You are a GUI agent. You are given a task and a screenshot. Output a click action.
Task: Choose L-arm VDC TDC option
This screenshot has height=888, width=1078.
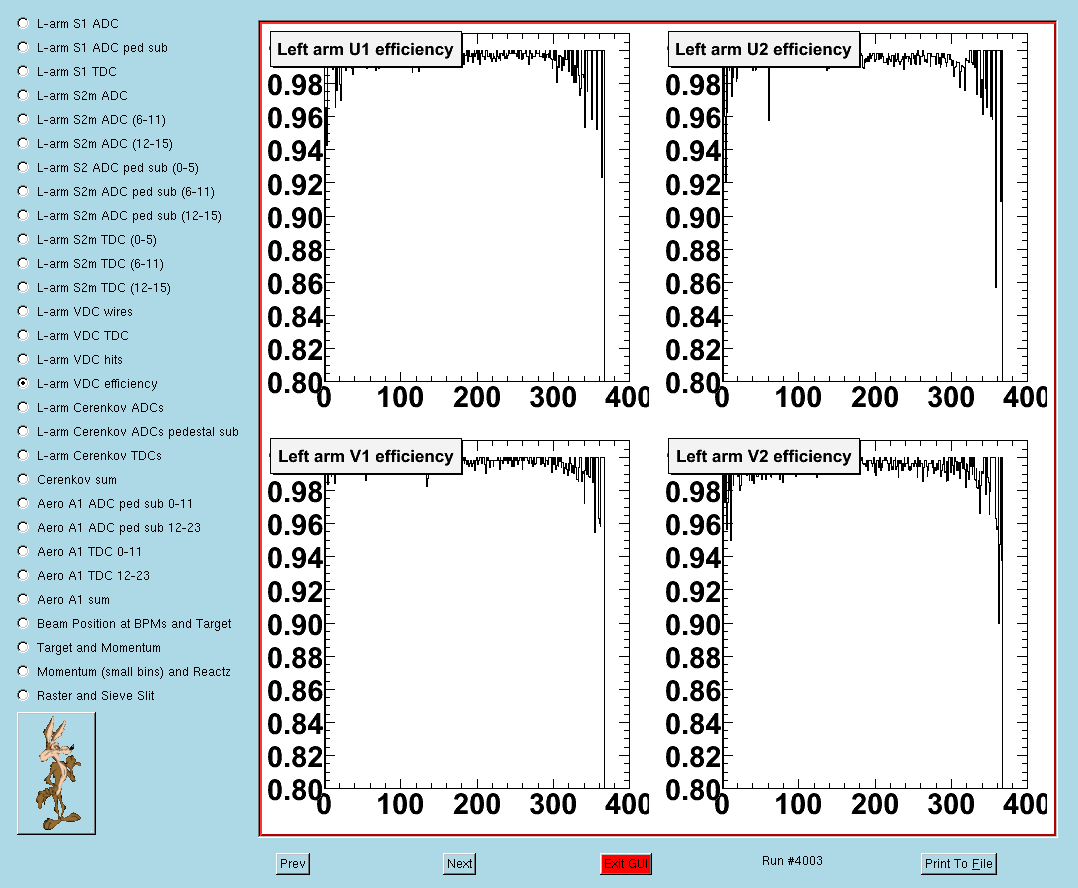[x=23, y=335]
